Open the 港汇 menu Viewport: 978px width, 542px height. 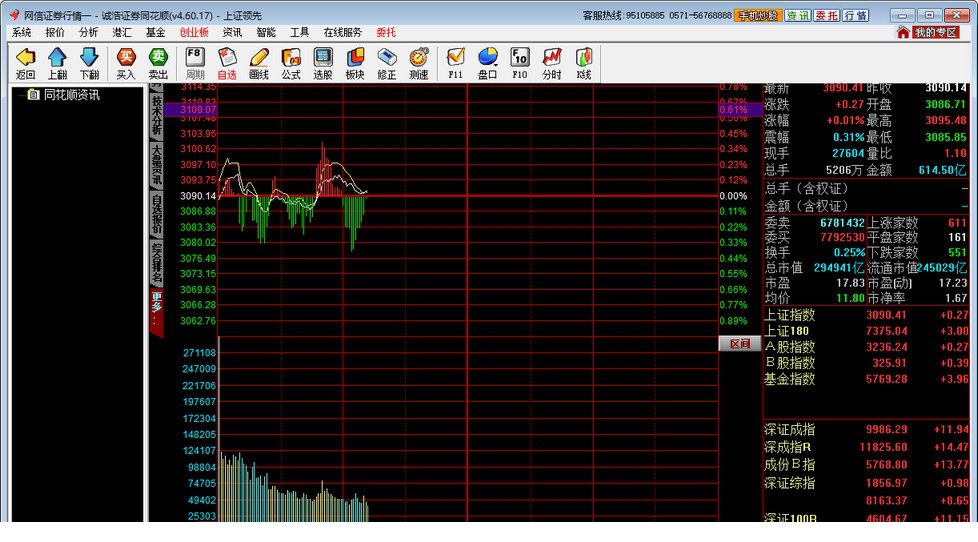(122, 32)
